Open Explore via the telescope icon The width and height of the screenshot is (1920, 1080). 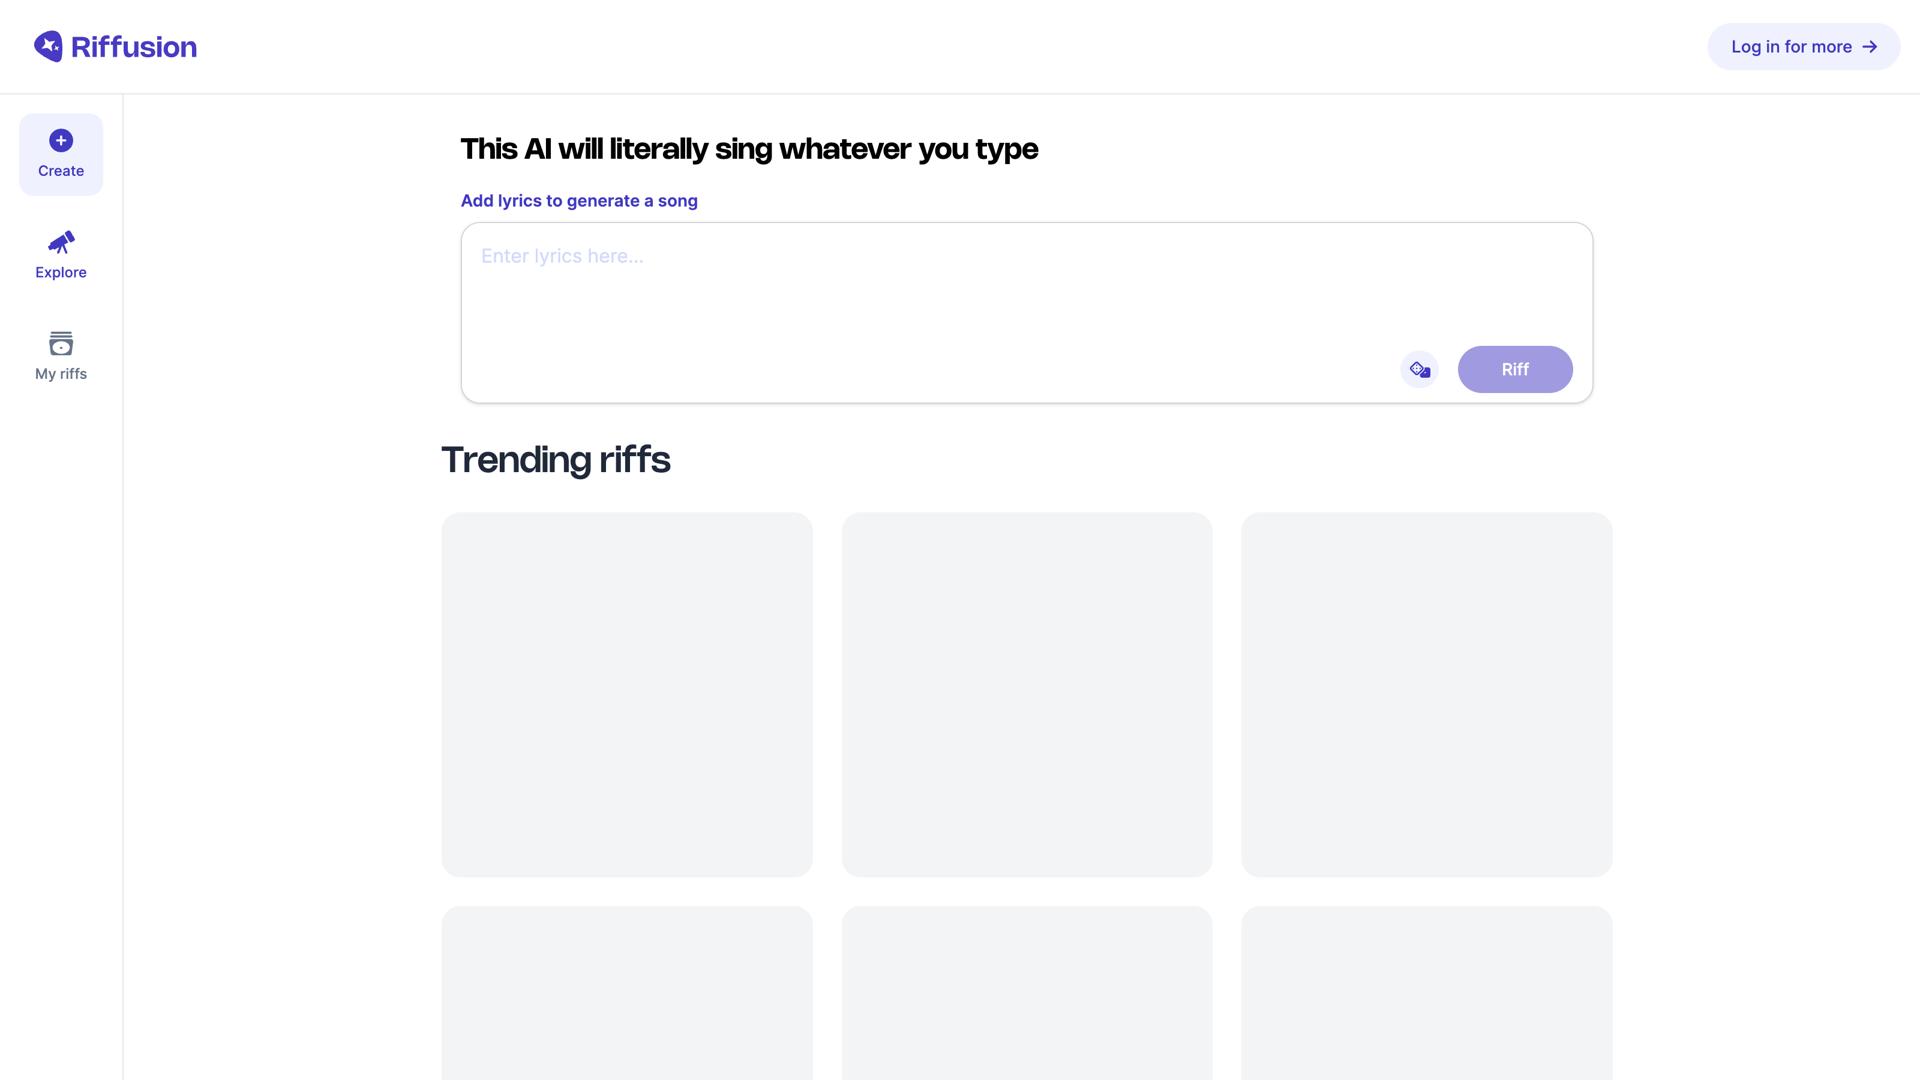[61, 242]
